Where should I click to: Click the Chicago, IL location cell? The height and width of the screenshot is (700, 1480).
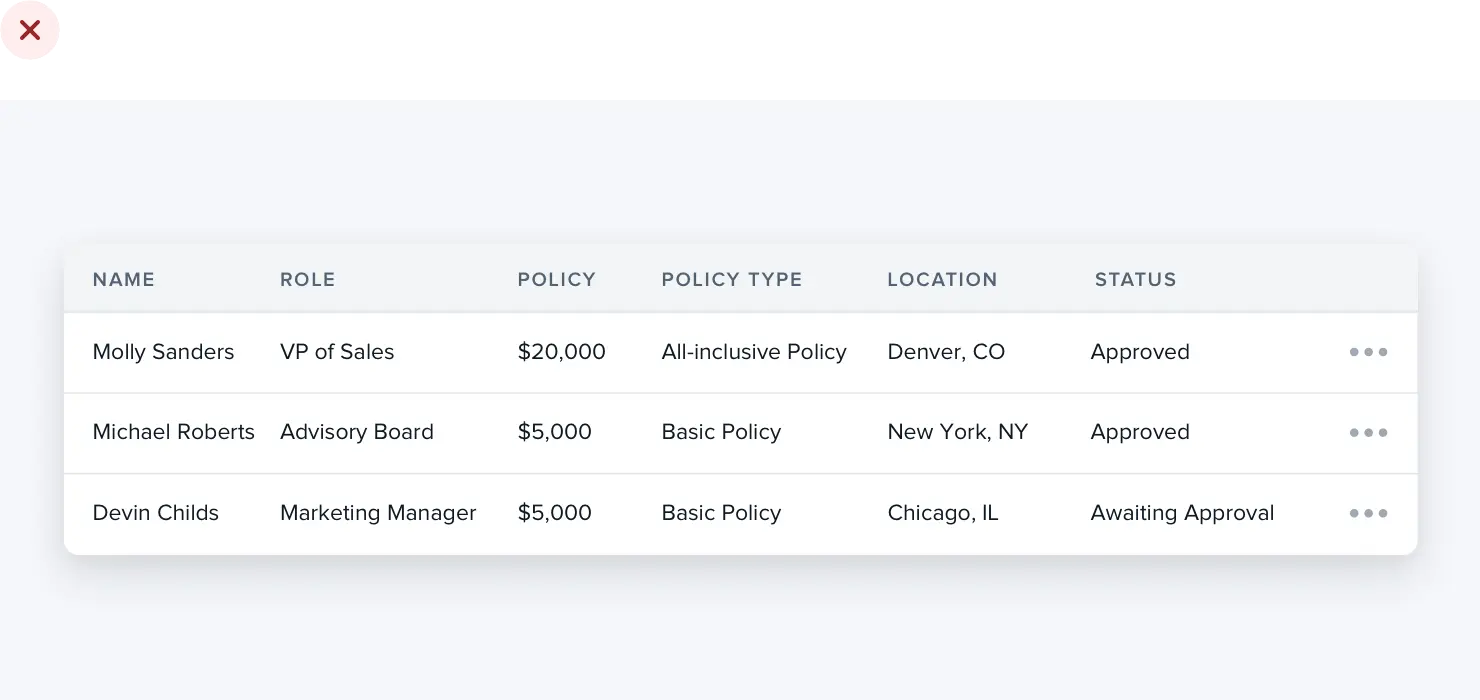(x=942, y=513)
